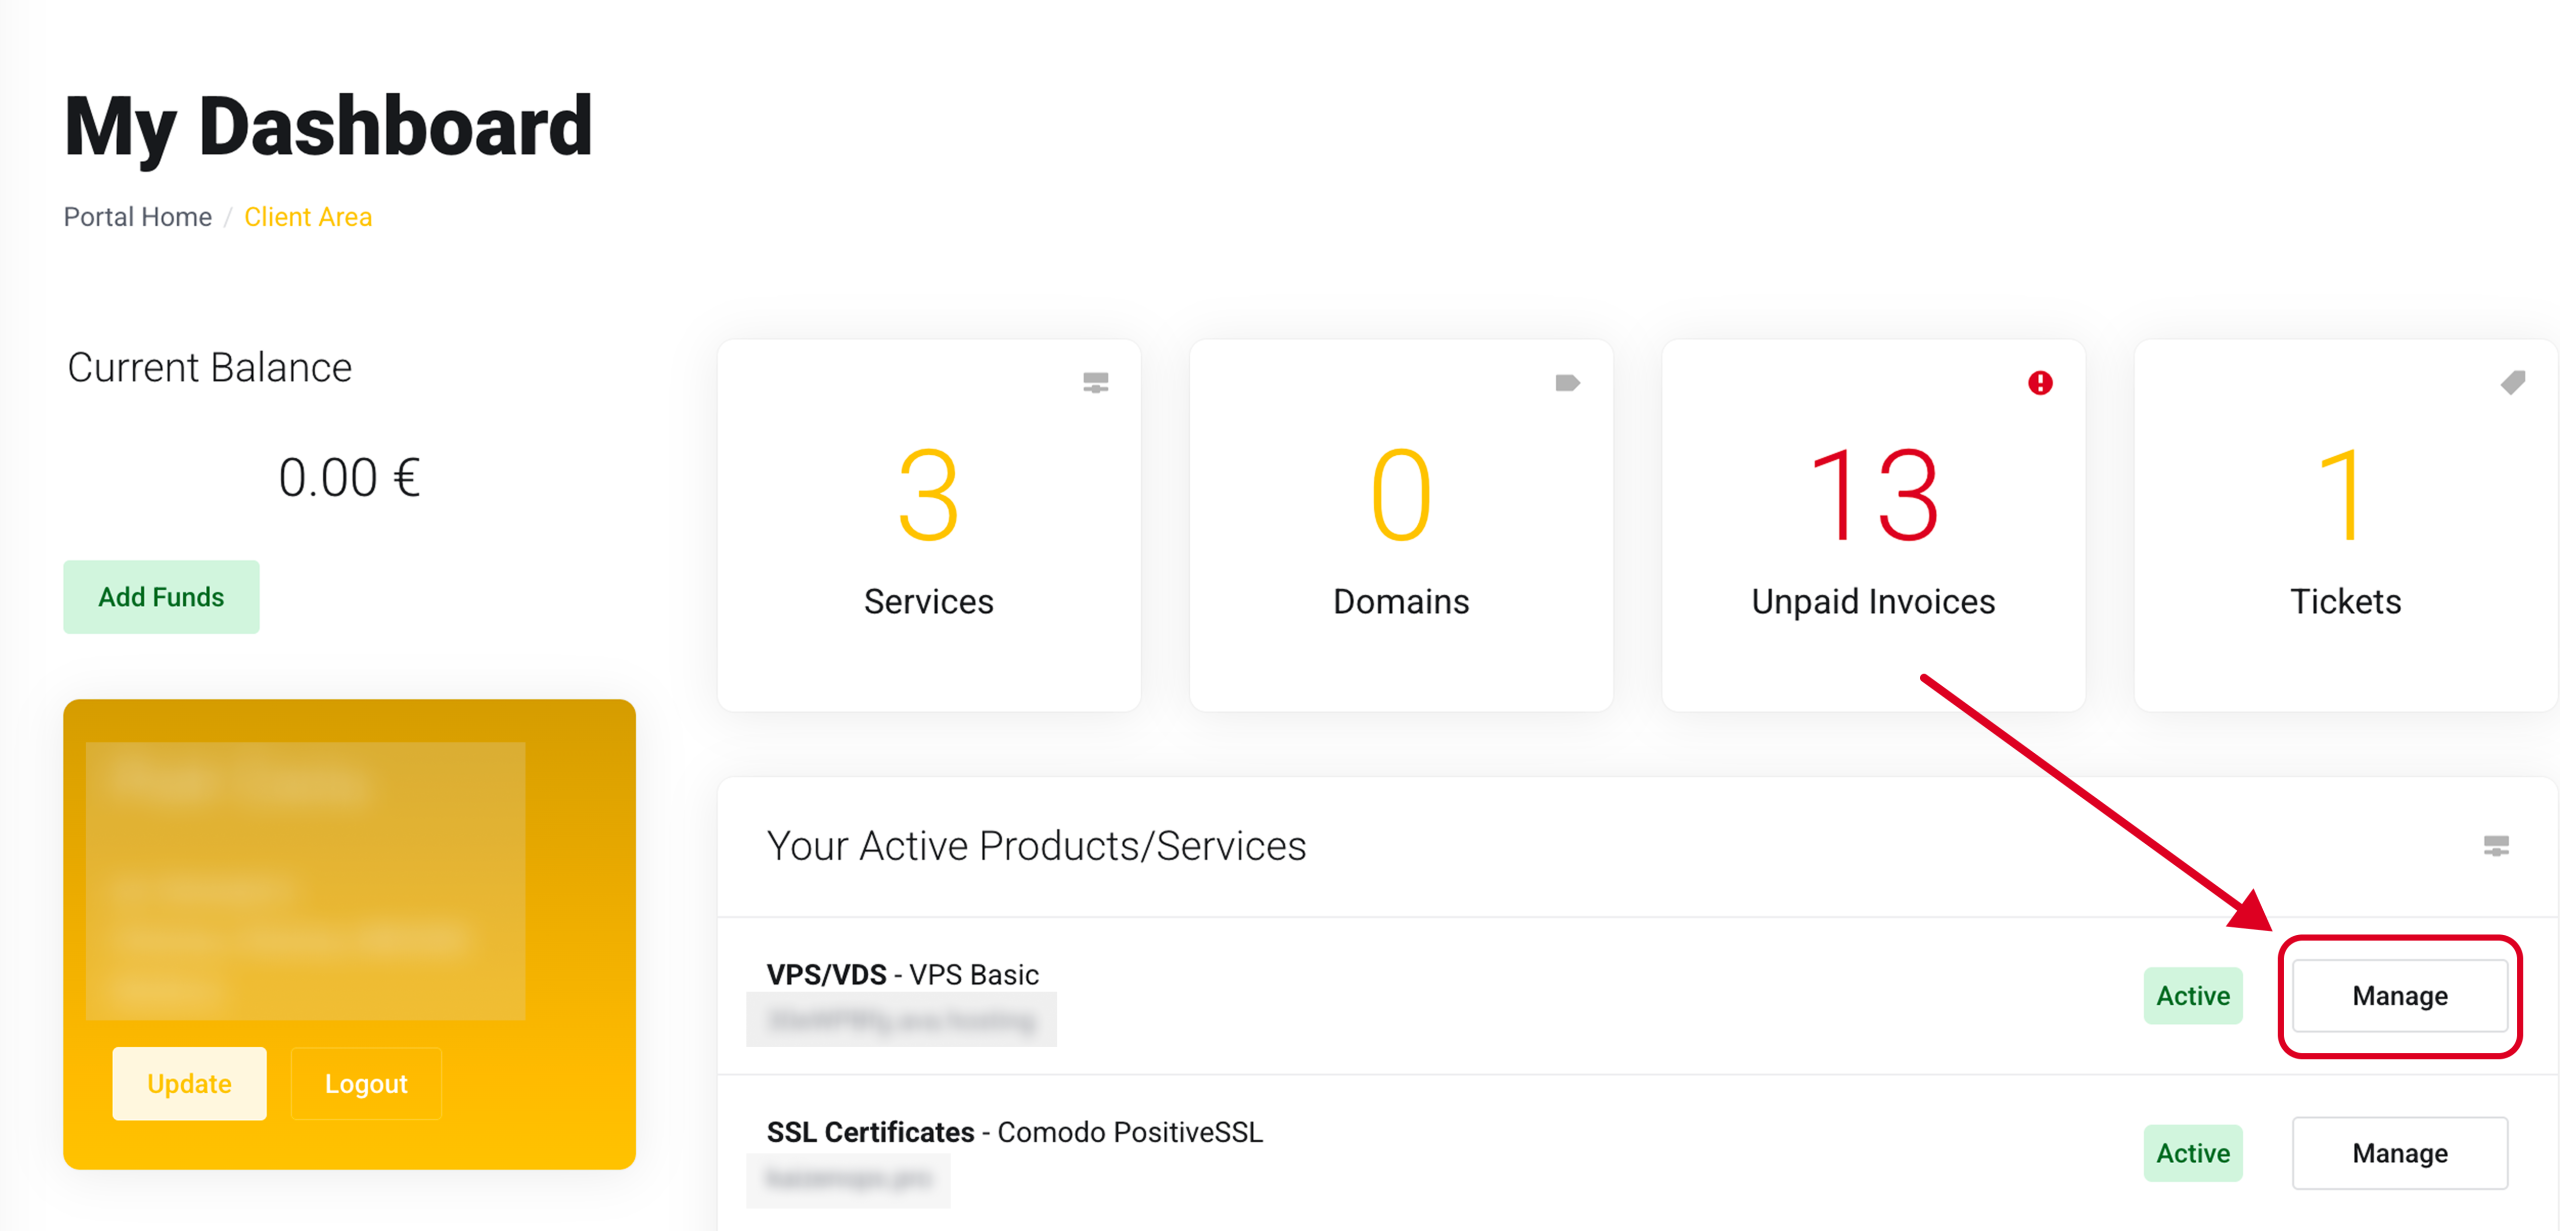Manage the Comodo PositiveSSL certificate
The image size is (2560, 1231).
2399,1153
